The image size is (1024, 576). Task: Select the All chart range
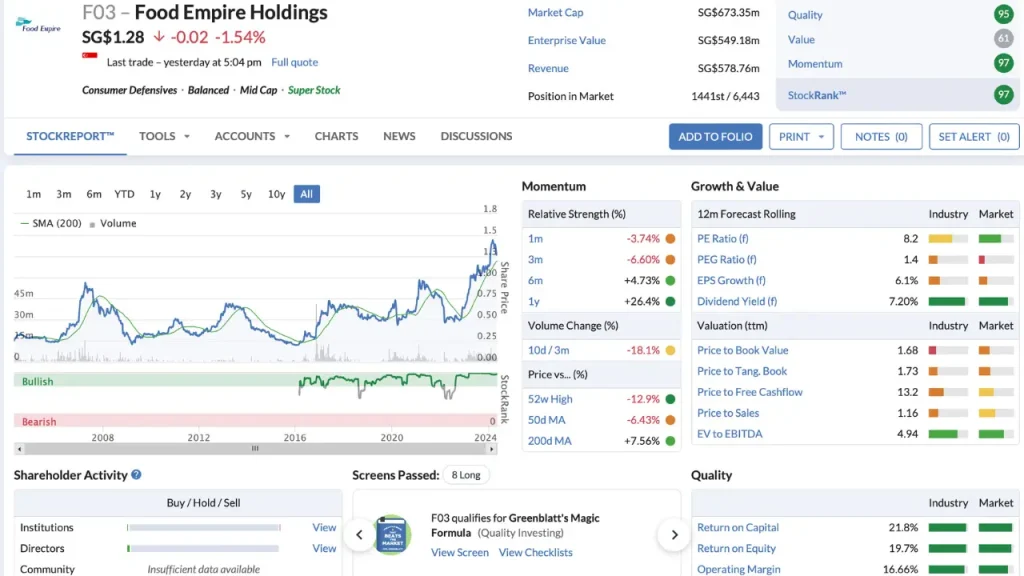point(306,194)
